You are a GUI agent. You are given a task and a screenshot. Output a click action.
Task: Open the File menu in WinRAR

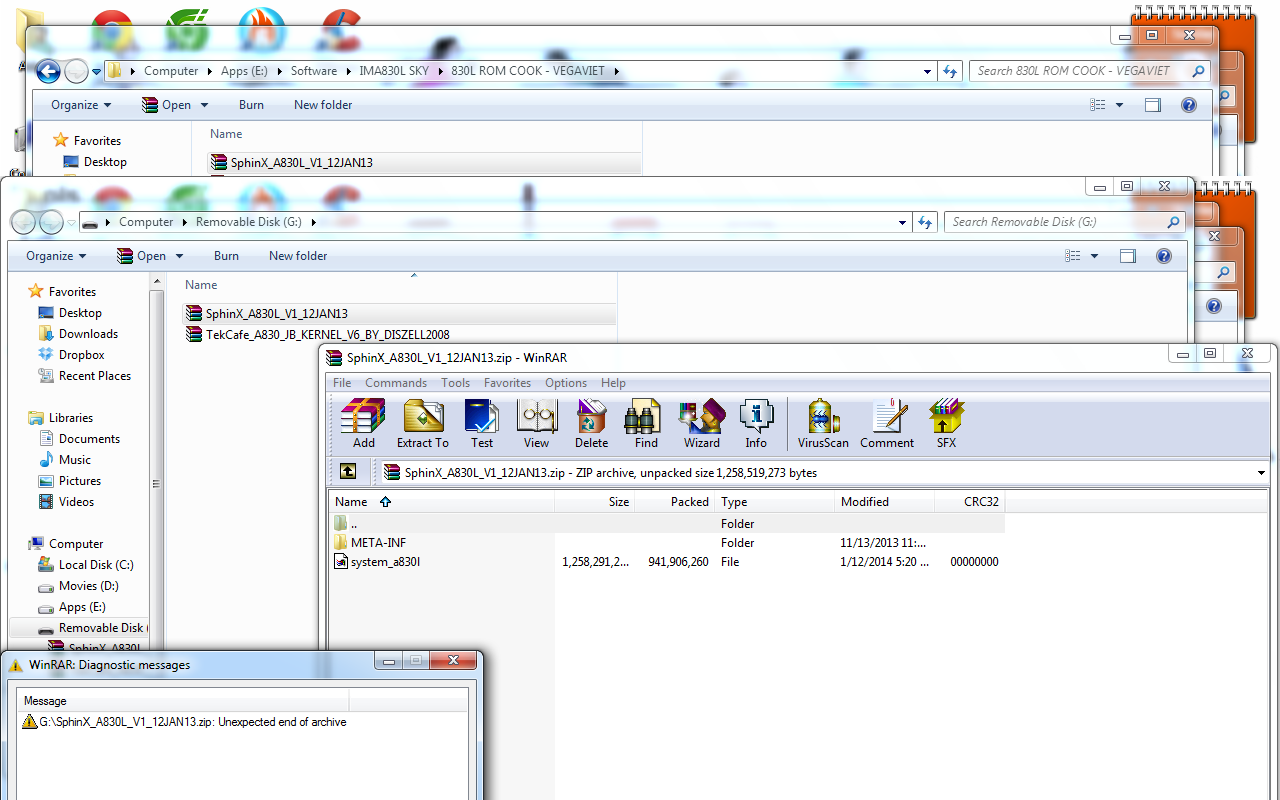tap(342, 383)
